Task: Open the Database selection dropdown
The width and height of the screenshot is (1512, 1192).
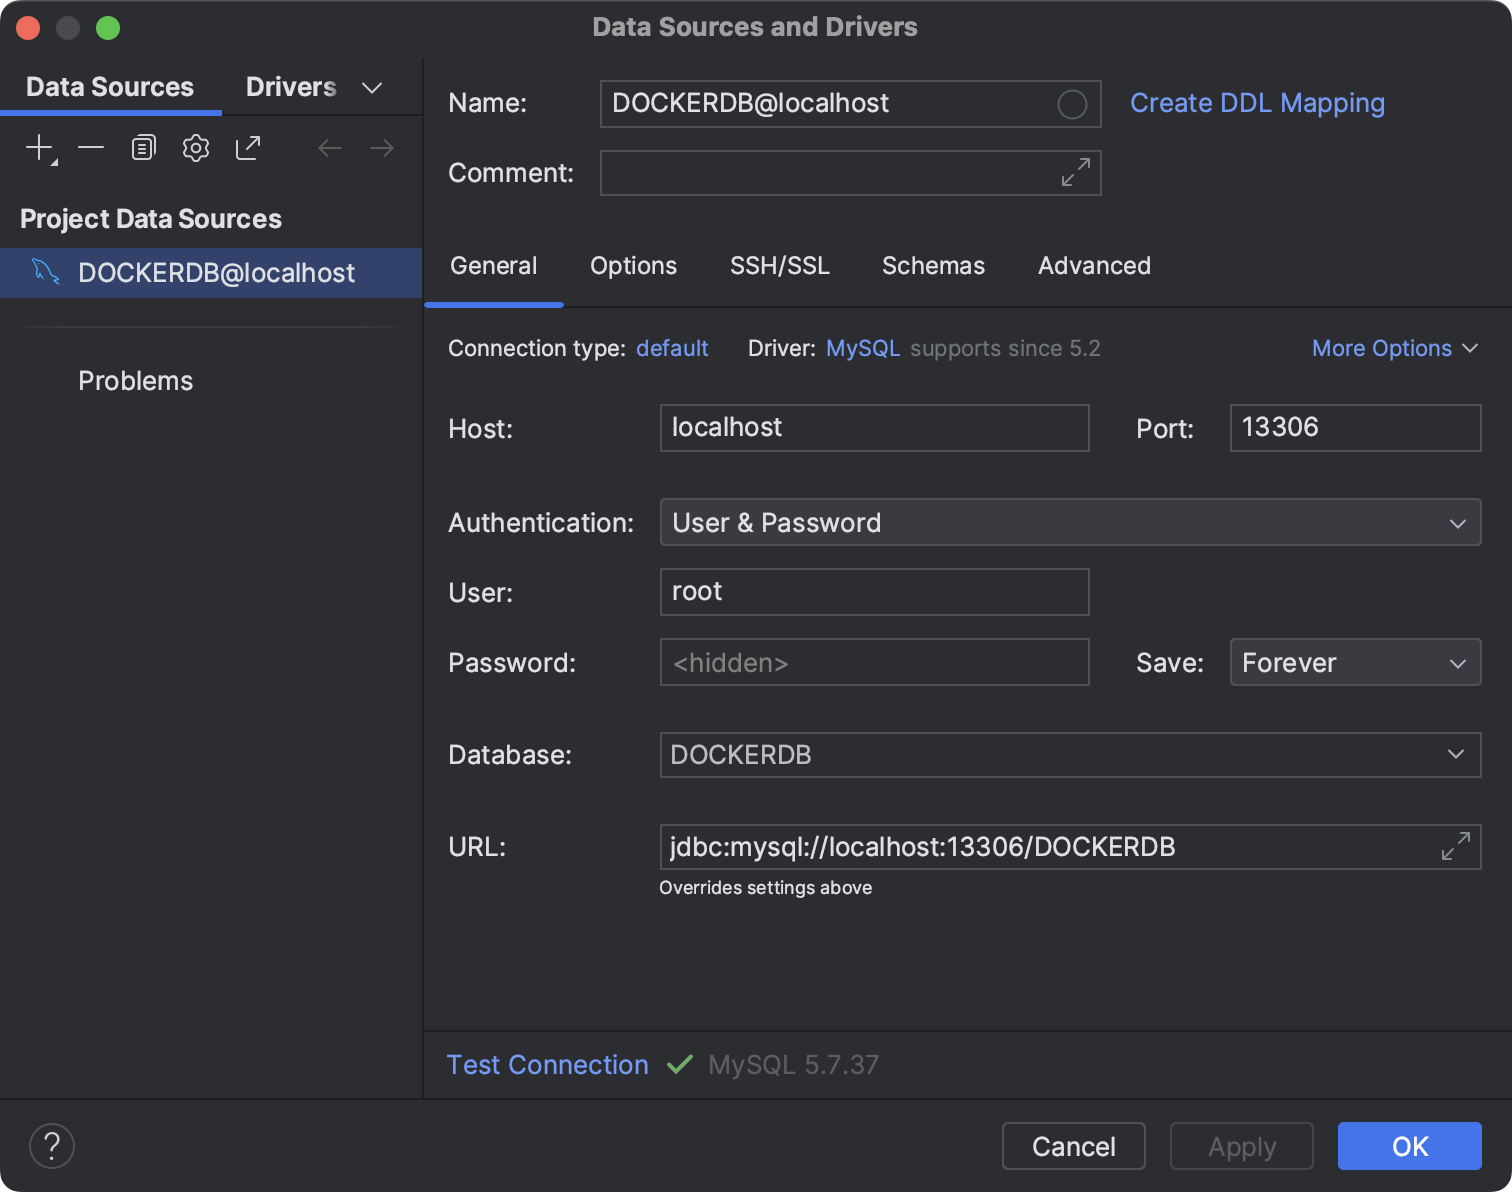Action: click(x=1456, y=755)
